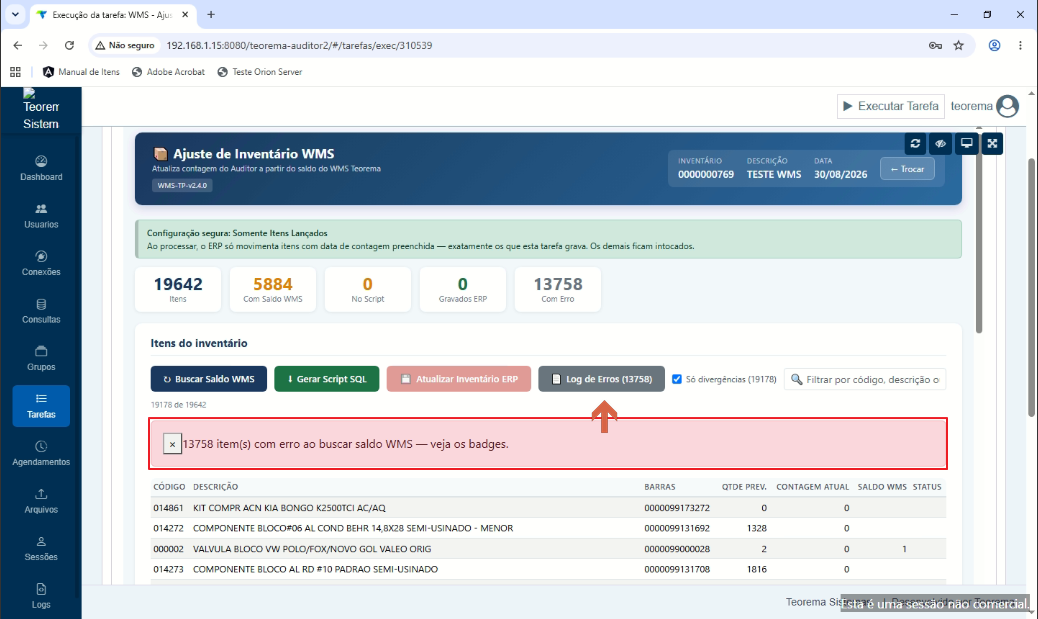Click the Buscar Saldo WMS button
Screen dimensions: 1038x619
pyautogui.click(x=209, y=379)
